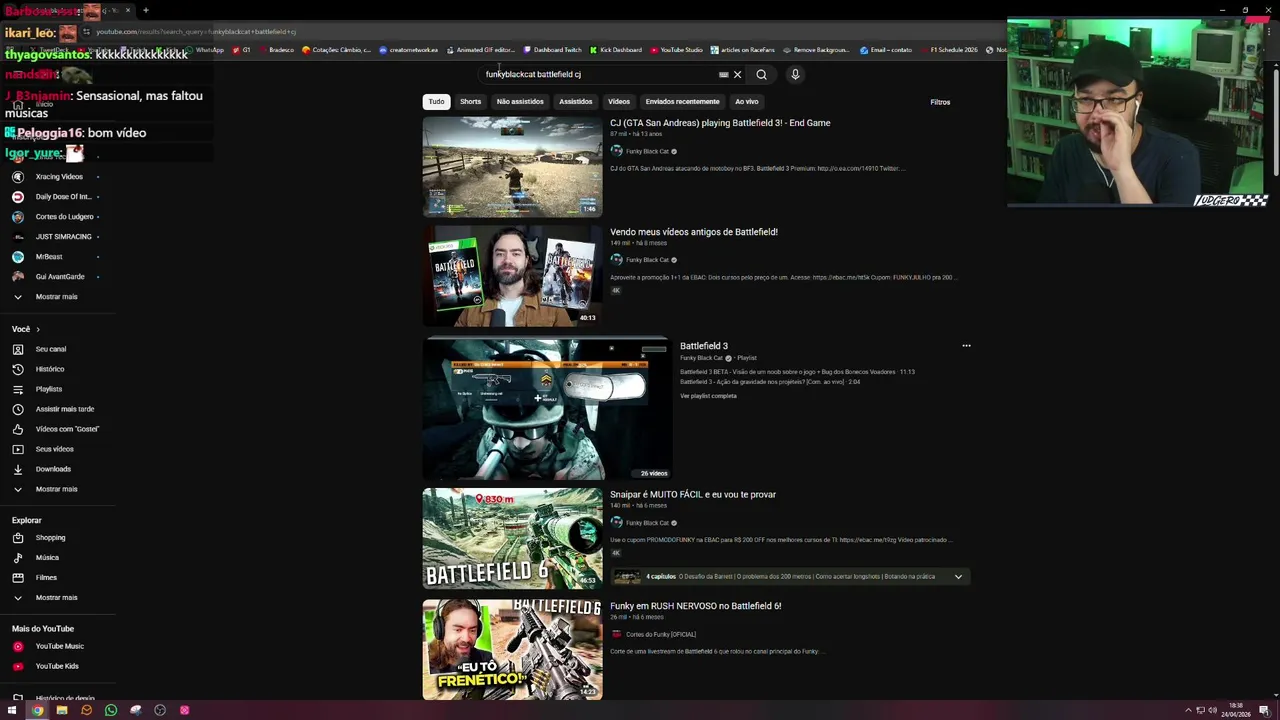Show hidden system tray icons

tap(1186, 710)
